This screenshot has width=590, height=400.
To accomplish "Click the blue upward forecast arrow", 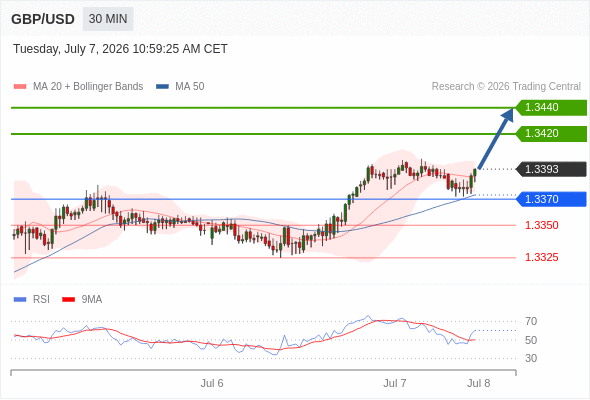I will [x=496, y=138].
